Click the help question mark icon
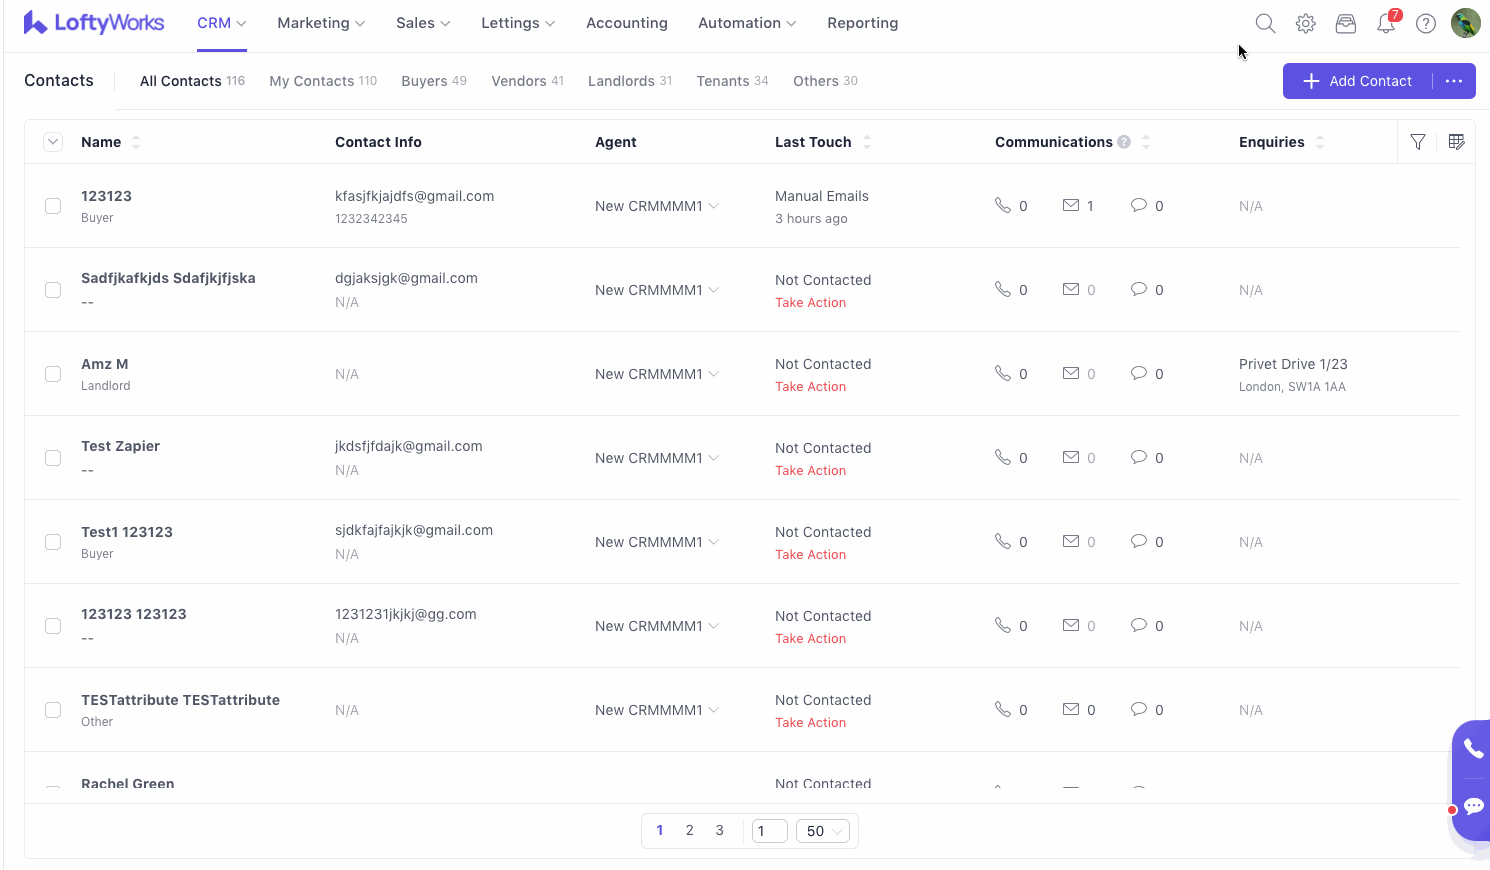 [x=1426, y=23]
